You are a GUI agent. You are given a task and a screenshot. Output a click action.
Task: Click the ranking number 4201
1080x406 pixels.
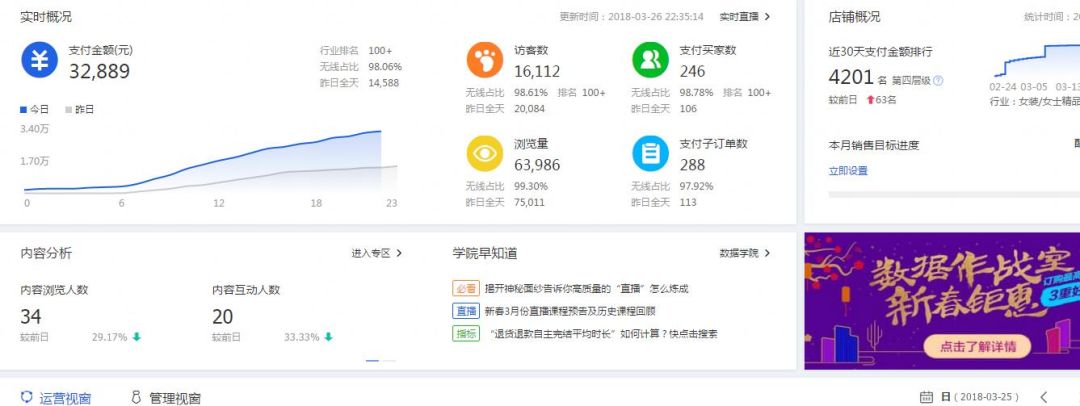point(851,77)
